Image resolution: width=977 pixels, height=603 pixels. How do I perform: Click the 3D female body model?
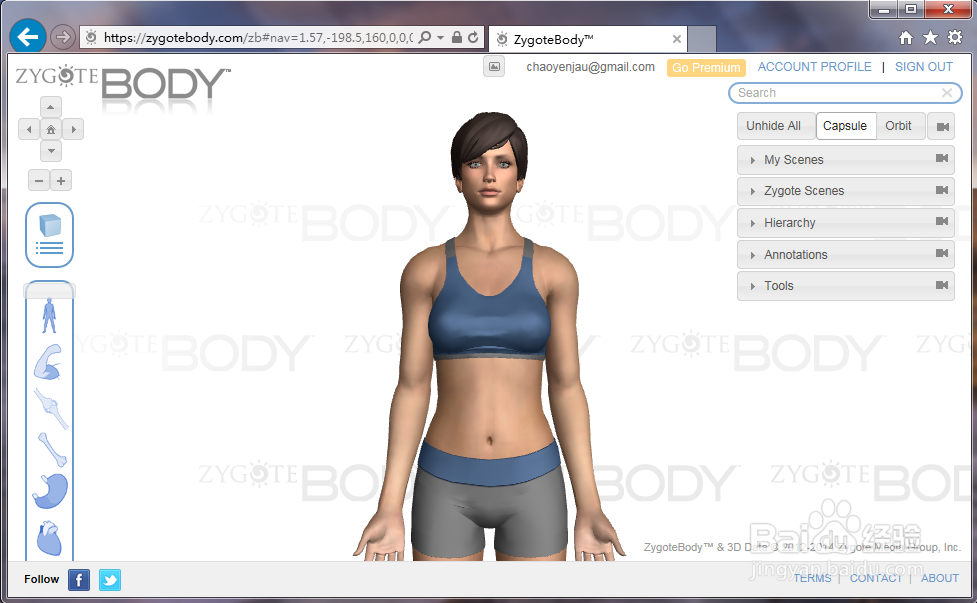(x=490, y=336)
